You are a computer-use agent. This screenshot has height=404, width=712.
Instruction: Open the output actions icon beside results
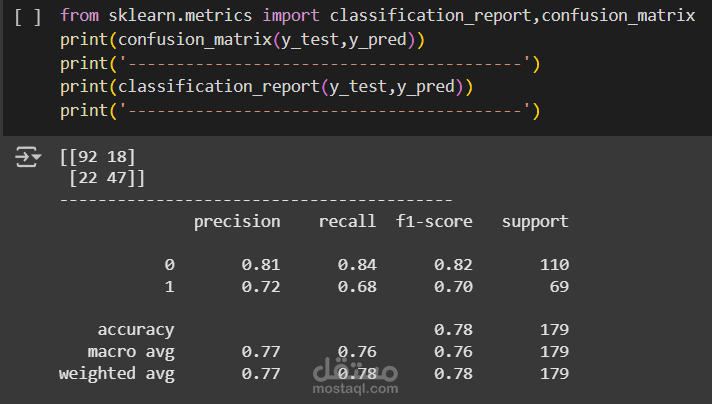pos(28,157)
